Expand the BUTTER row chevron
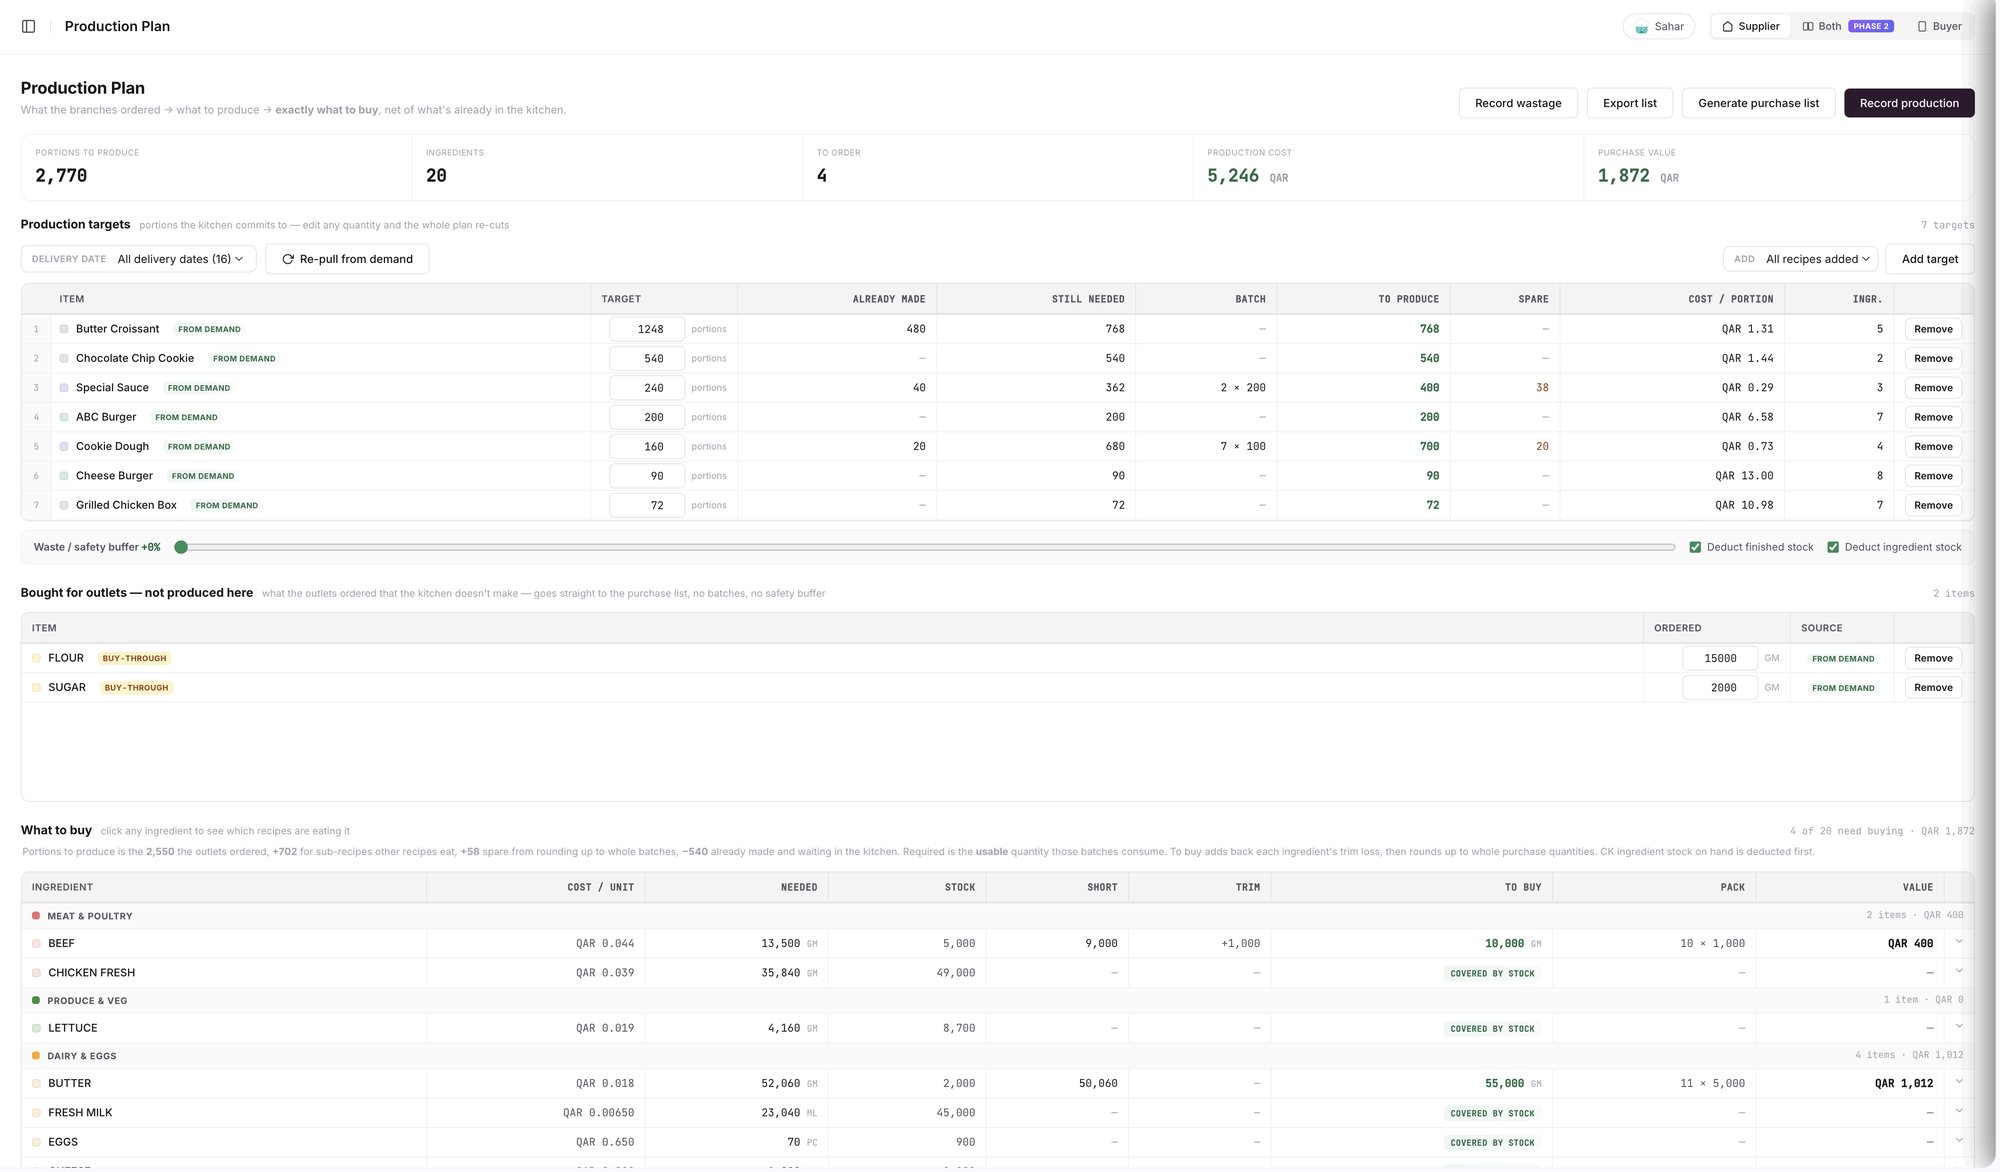This screenshot has width=2000, height=1172. tap(1959, 1082)
